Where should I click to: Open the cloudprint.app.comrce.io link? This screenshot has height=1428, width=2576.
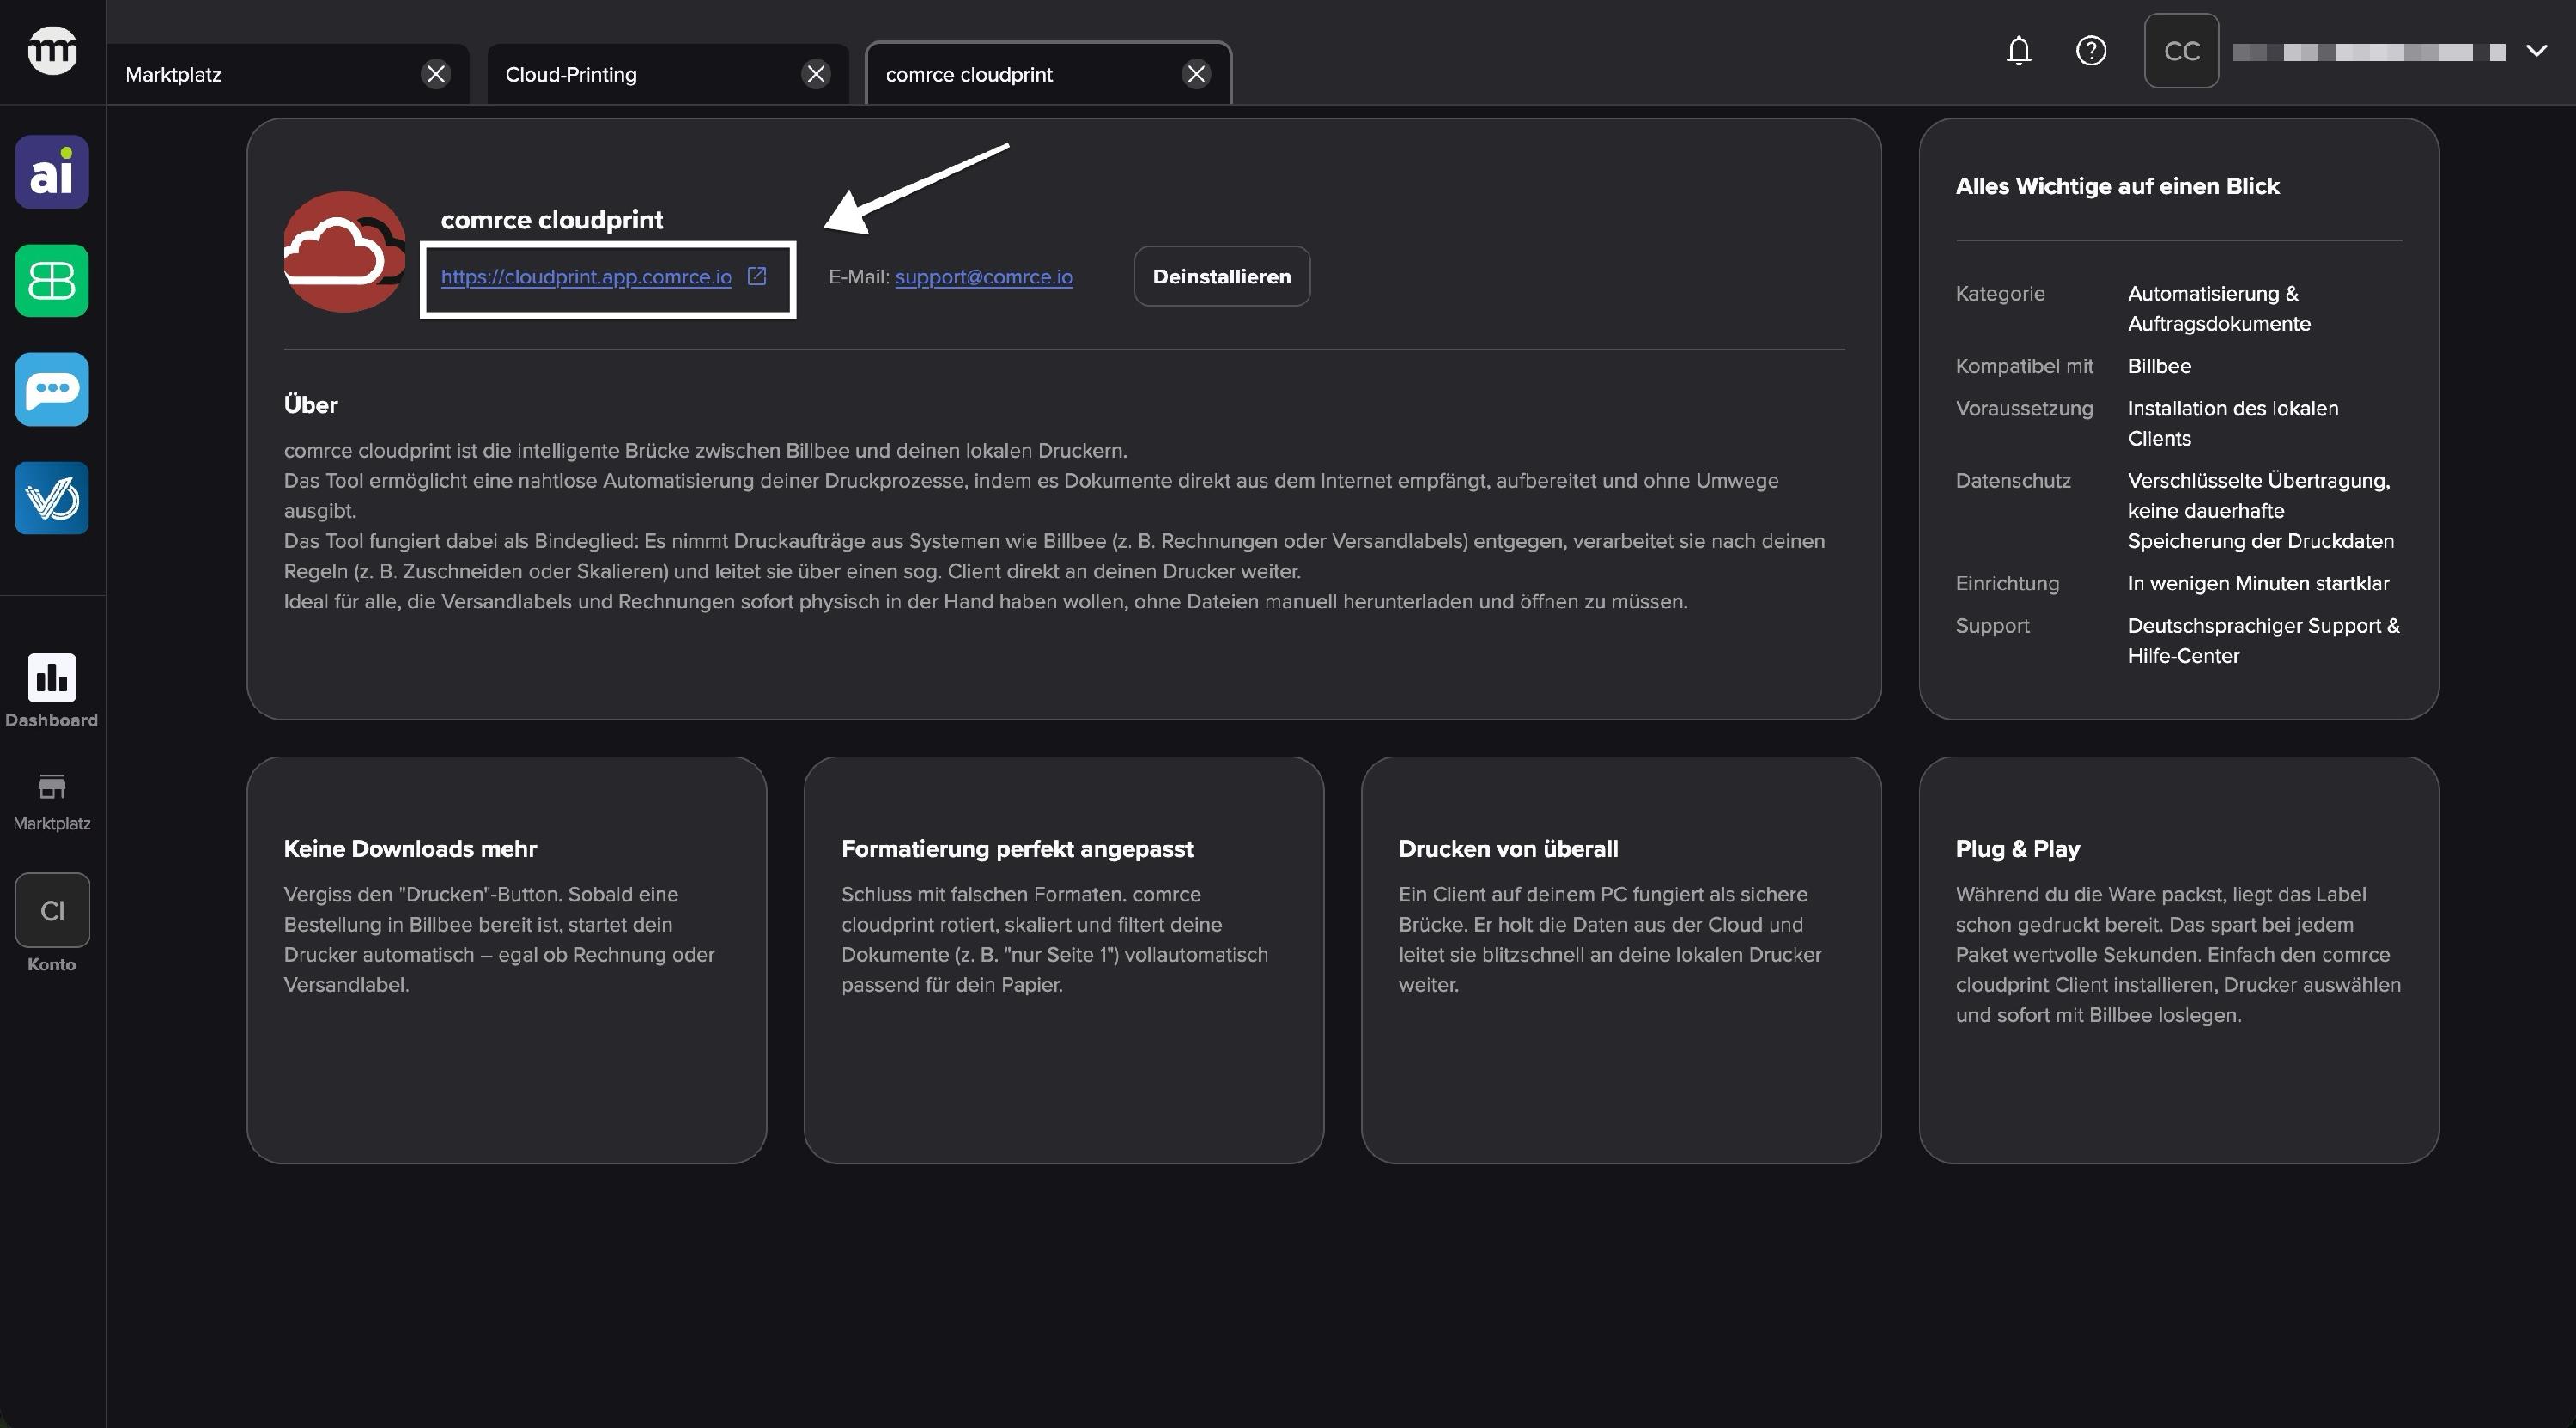pos(586,277)
